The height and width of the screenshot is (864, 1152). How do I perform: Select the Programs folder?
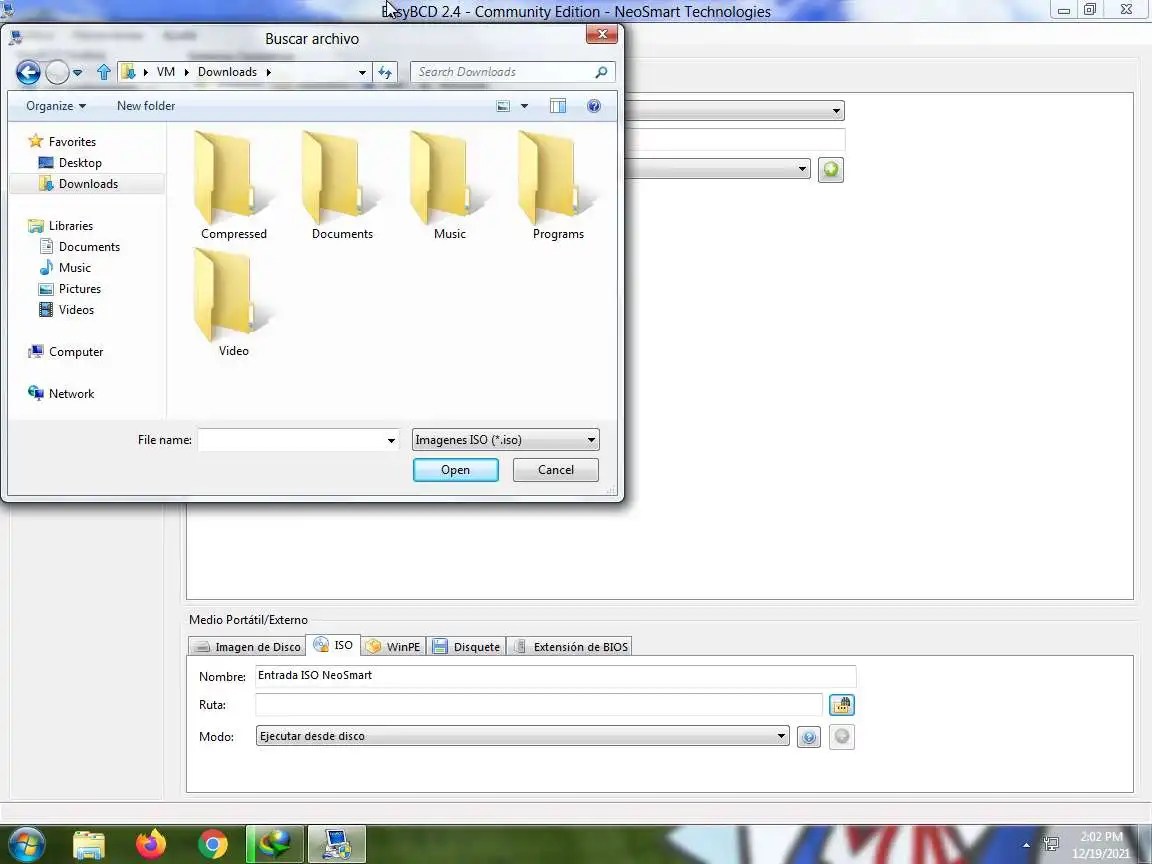click(x=558, y=185)
